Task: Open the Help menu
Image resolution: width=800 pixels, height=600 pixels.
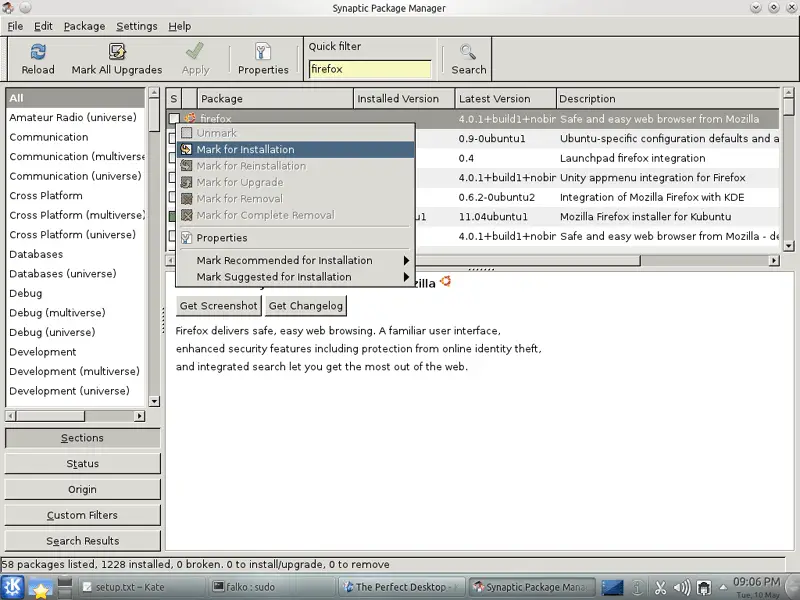Action: (180, 26)
